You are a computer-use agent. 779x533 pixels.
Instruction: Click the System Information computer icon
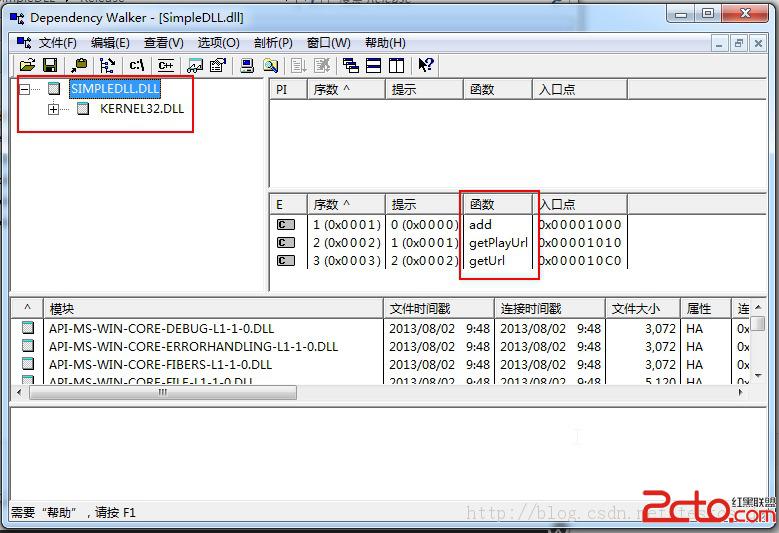point(247,65)
